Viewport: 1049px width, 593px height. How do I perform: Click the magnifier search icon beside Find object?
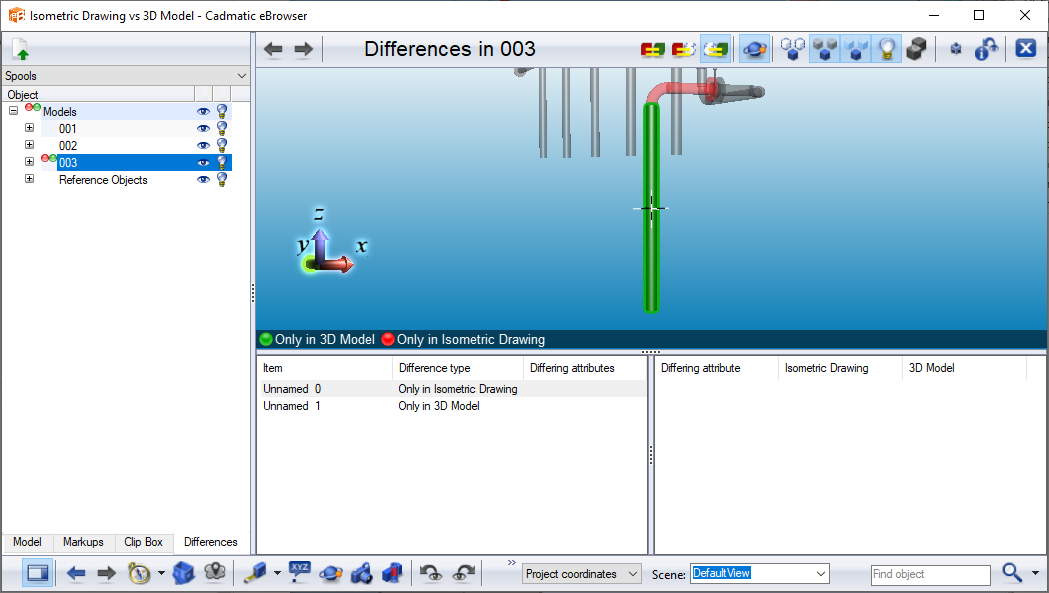pyautogui.click(x=1012, y=573)
